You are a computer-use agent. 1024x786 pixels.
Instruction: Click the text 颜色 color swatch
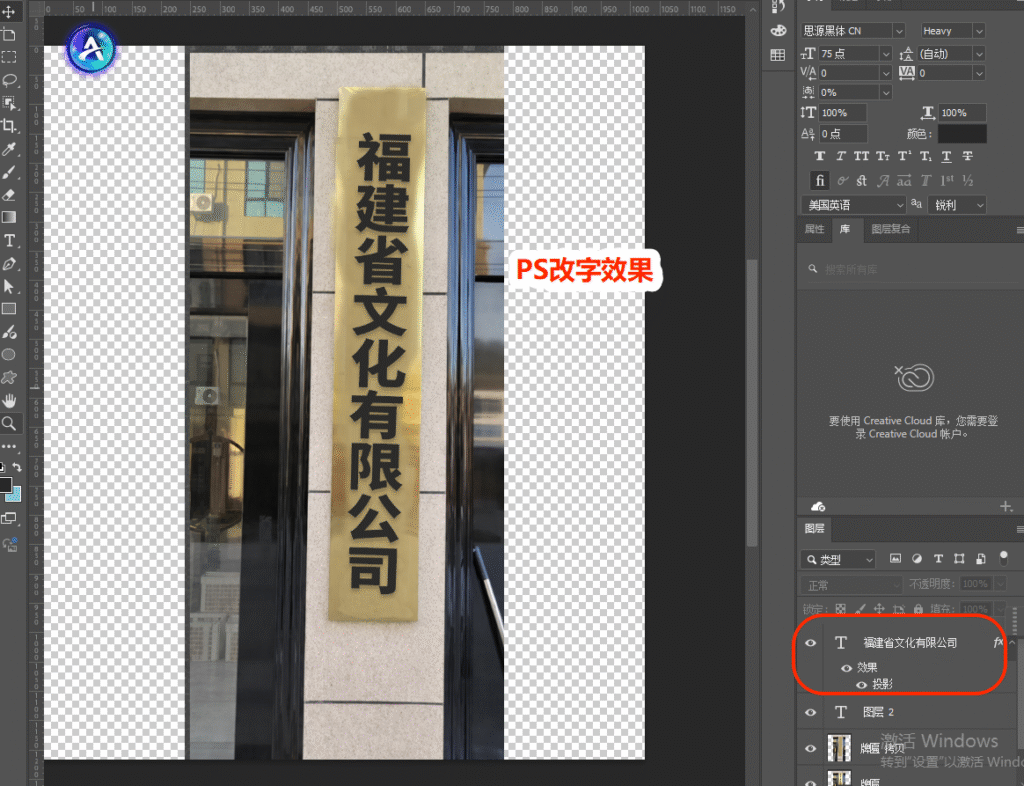coord(962,134)
